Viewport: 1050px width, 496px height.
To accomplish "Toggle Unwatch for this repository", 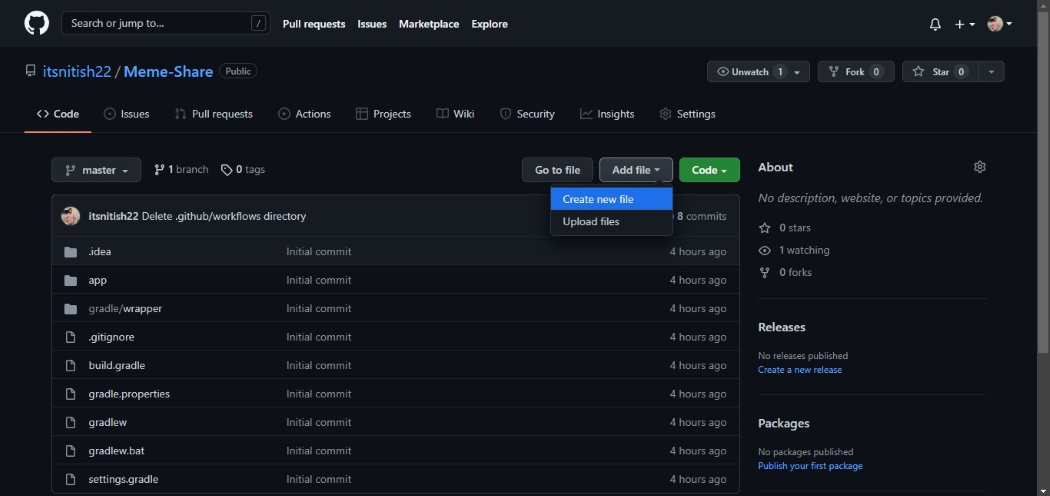I will (759, 72).
